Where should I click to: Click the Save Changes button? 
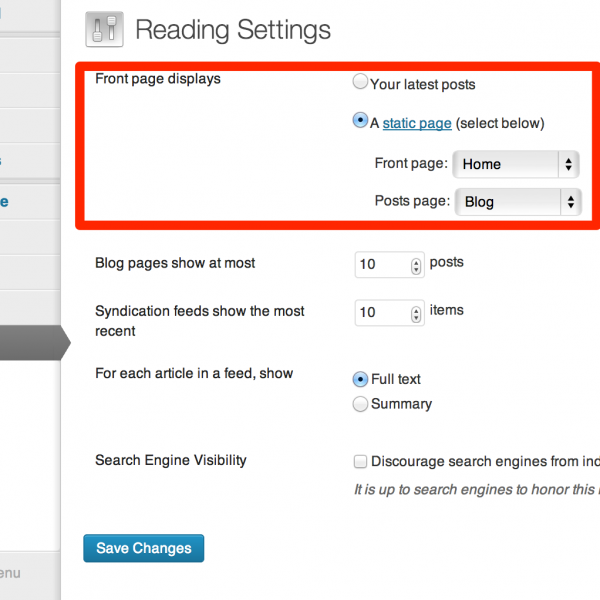(x=144, y=548)
